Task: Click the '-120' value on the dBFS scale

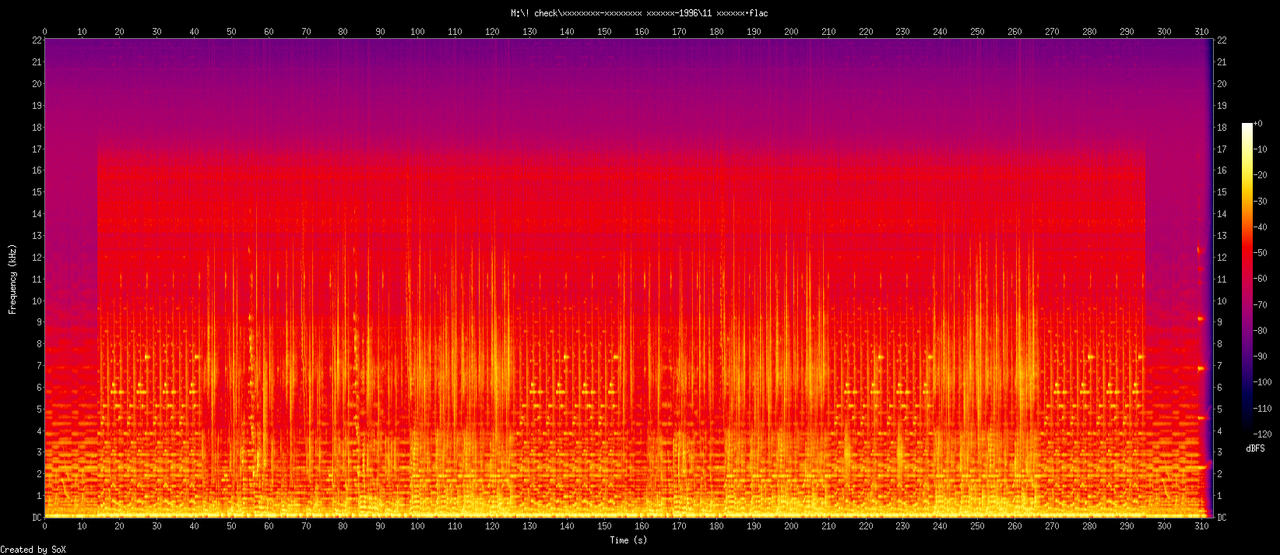Action: point(1264,436)
